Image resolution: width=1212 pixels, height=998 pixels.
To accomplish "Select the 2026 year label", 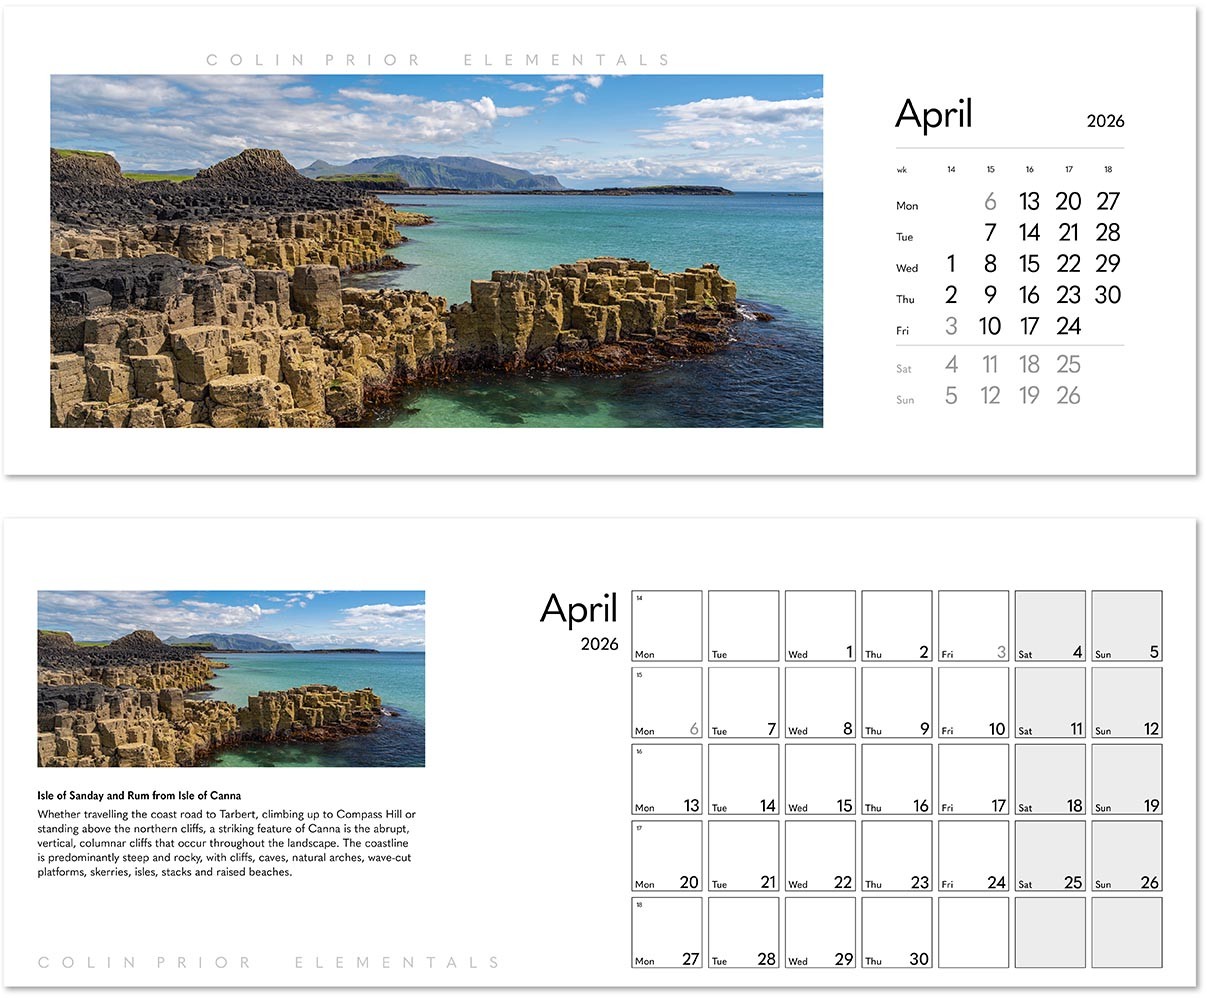I will [1106, 121].
